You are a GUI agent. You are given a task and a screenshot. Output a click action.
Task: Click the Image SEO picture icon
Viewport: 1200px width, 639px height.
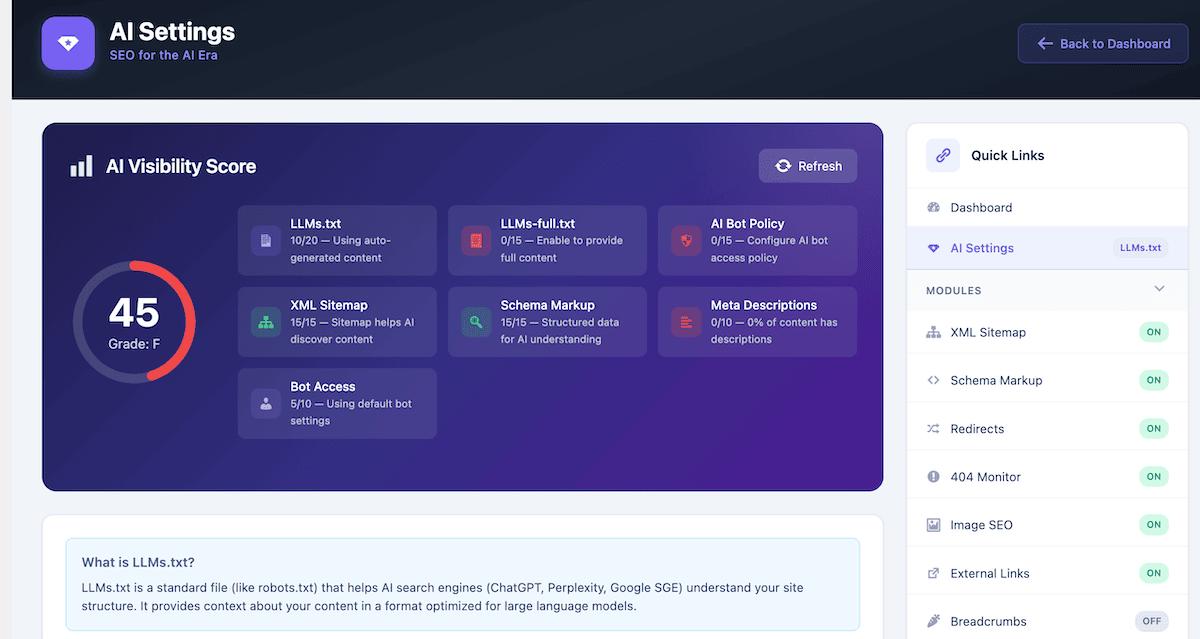click(934, 525)
